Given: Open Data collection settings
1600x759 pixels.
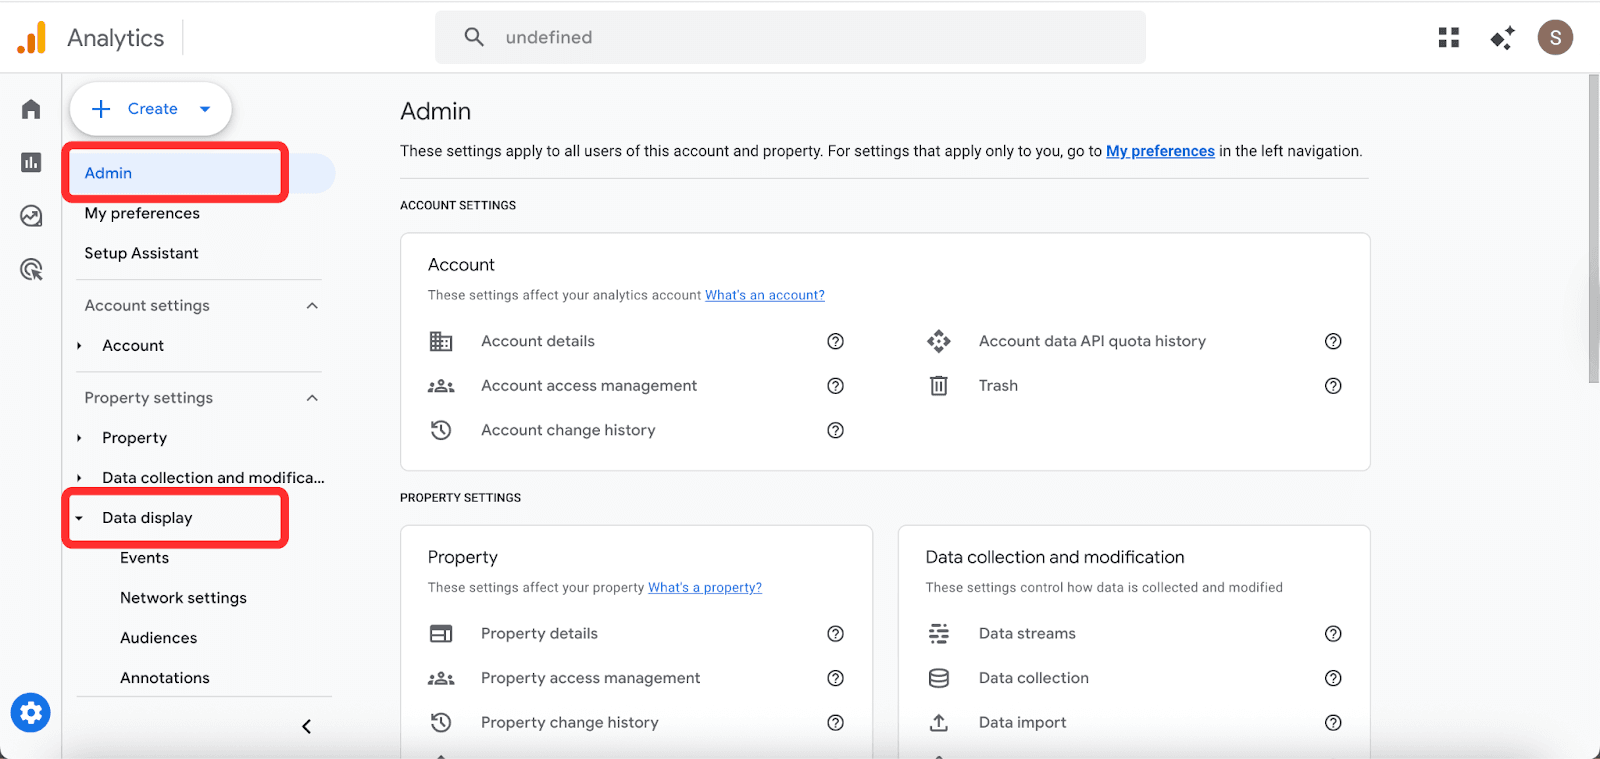Looking at the screenshot, I should [x=1034, y=678].
